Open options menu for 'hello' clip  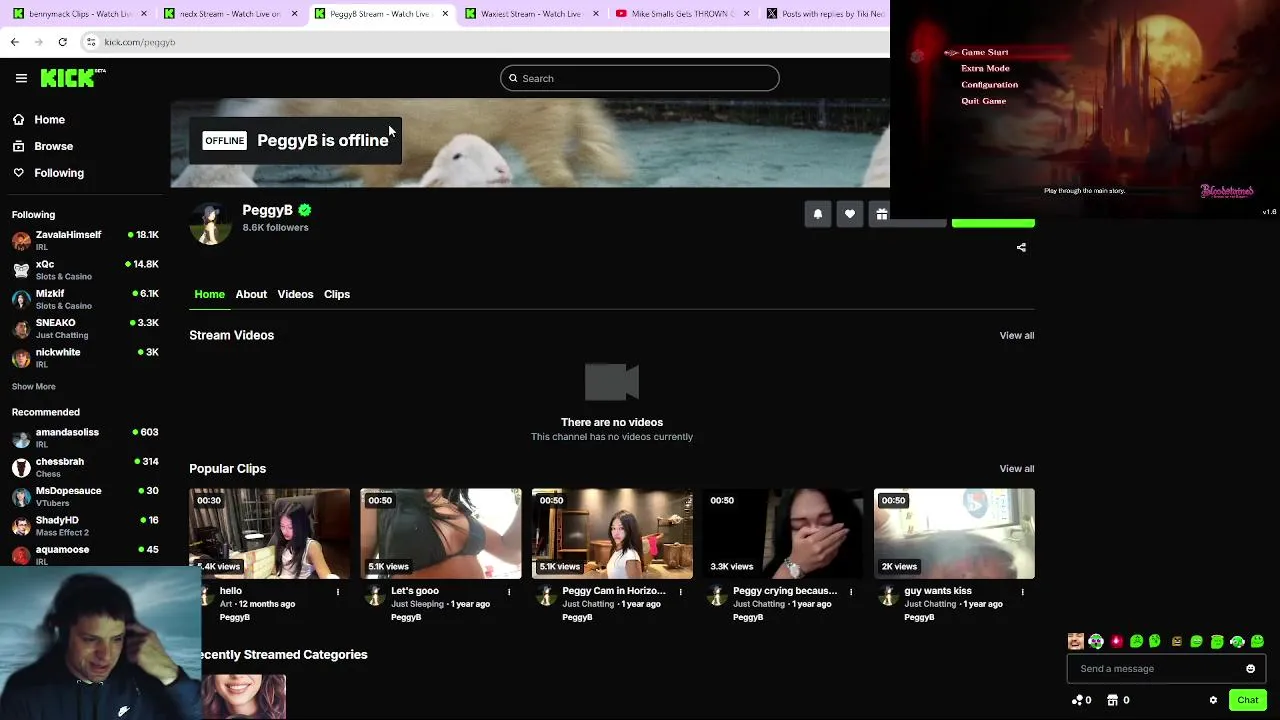coord(338,592)
